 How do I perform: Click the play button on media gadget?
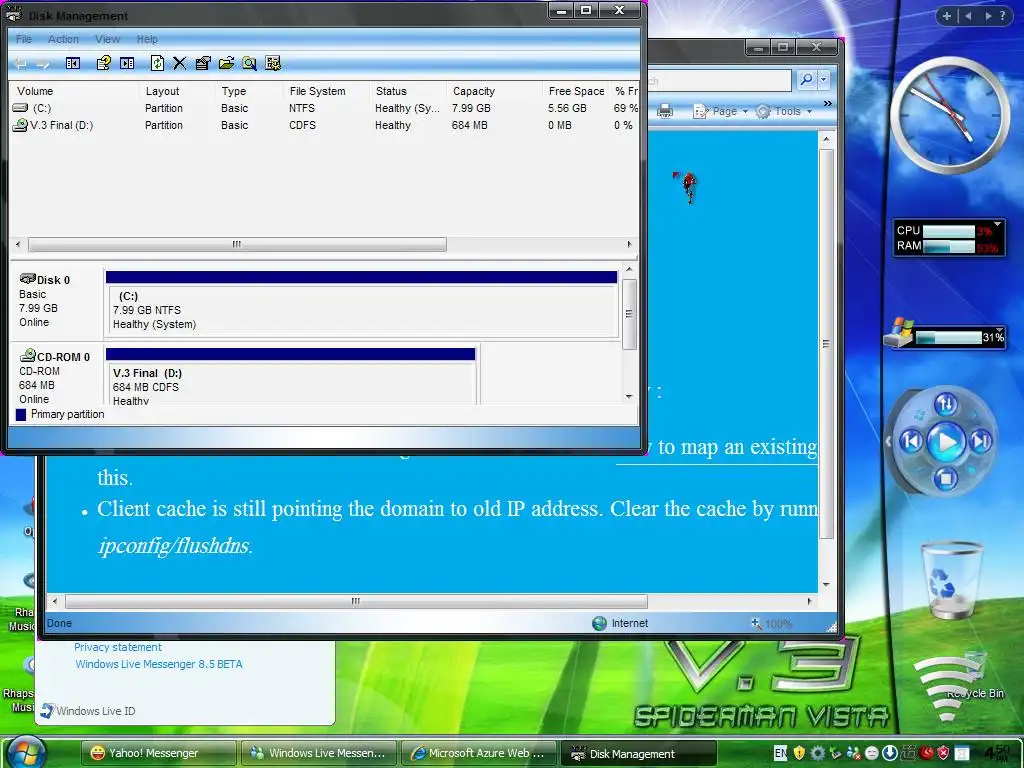[x=946, y=442]
